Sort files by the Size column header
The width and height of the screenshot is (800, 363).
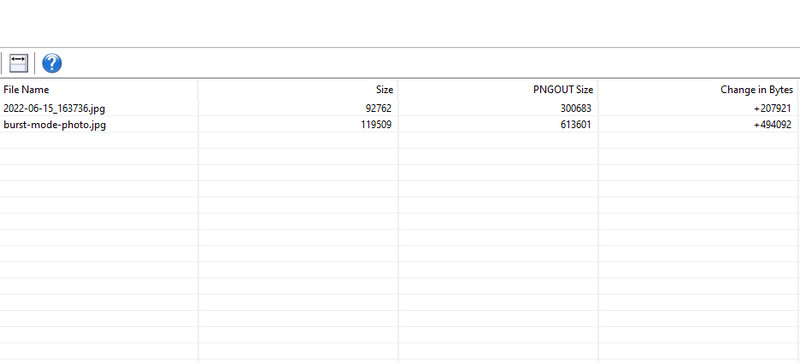[x=297, y=89]
